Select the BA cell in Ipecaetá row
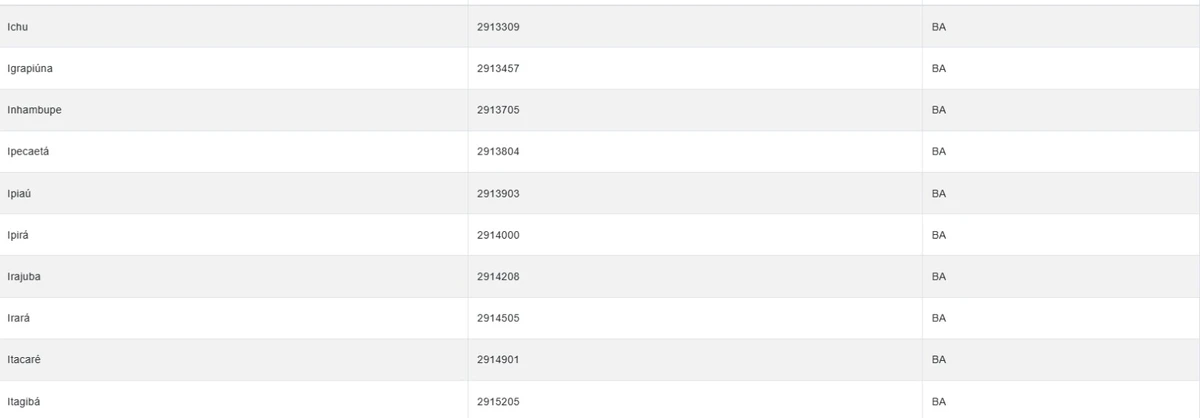This screenshot has height=418, width=1200. (x=938, y=152)
